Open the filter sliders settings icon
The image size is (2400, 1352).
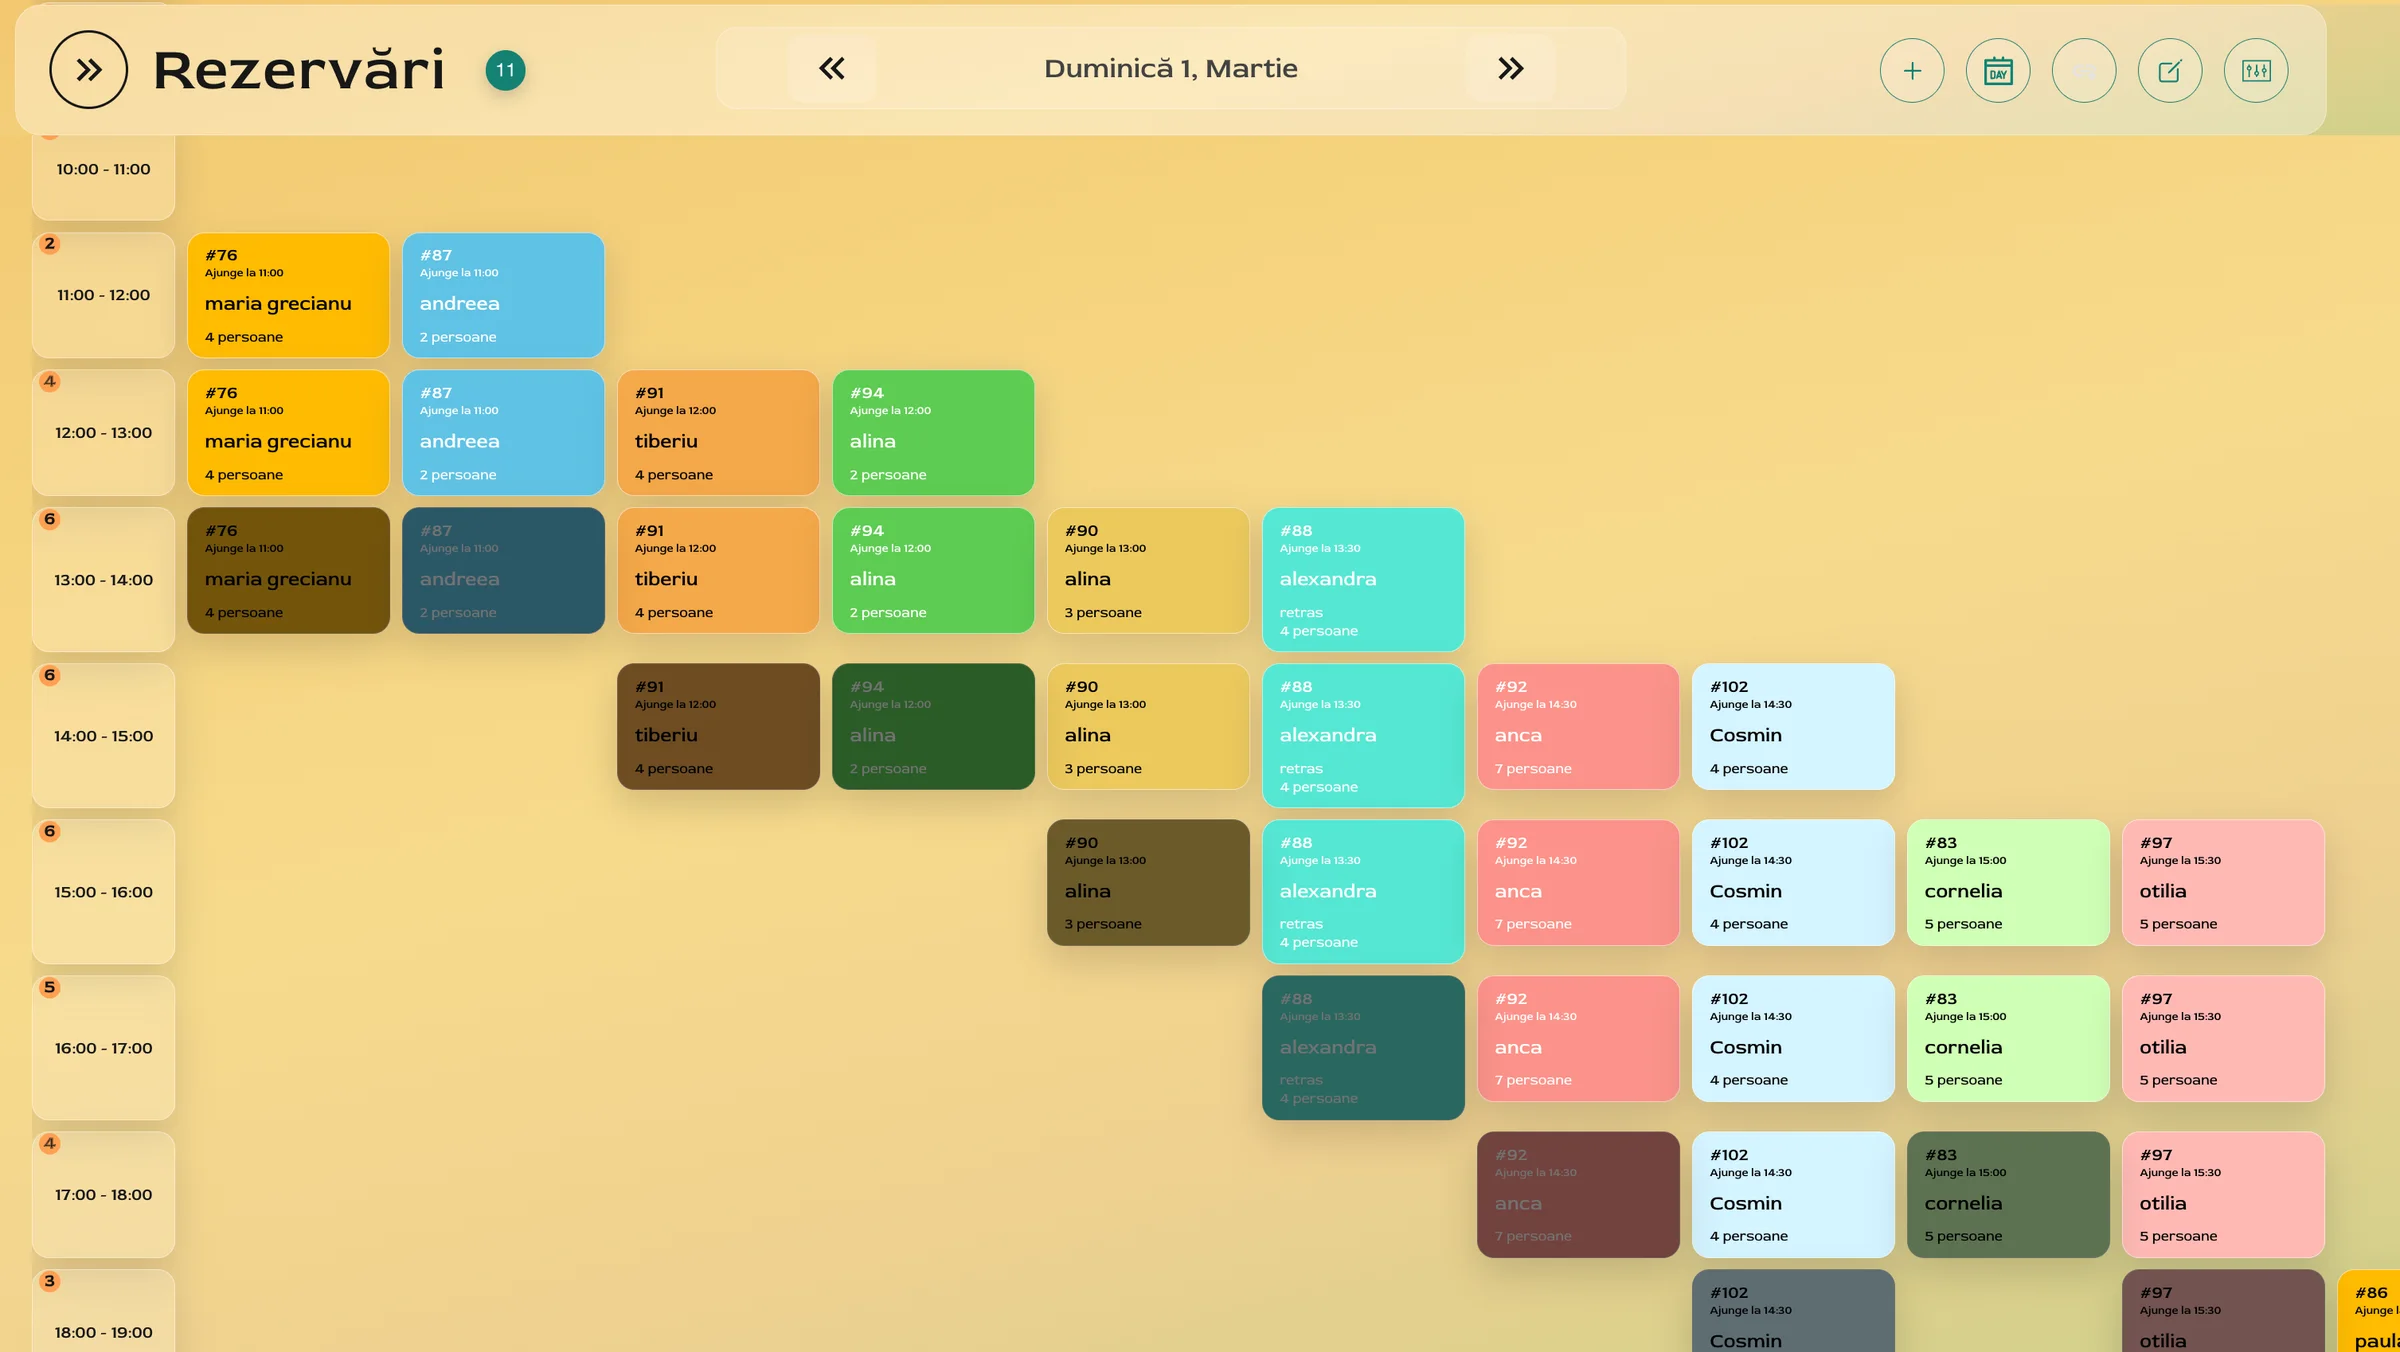pyautogui.click(x=2256, y=71)
